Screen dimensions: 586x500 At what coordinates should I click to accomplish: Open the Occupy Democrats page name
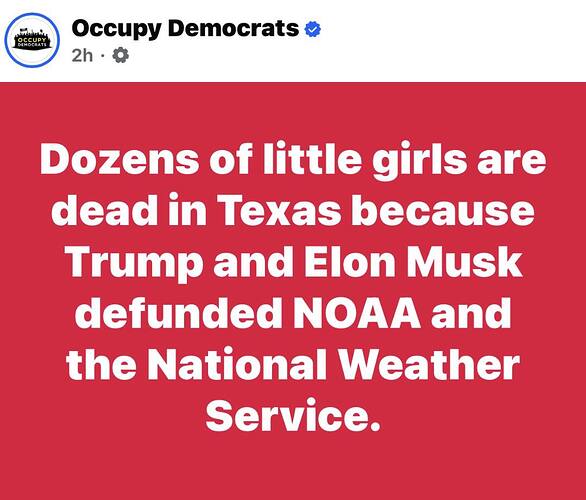(185, 29)
